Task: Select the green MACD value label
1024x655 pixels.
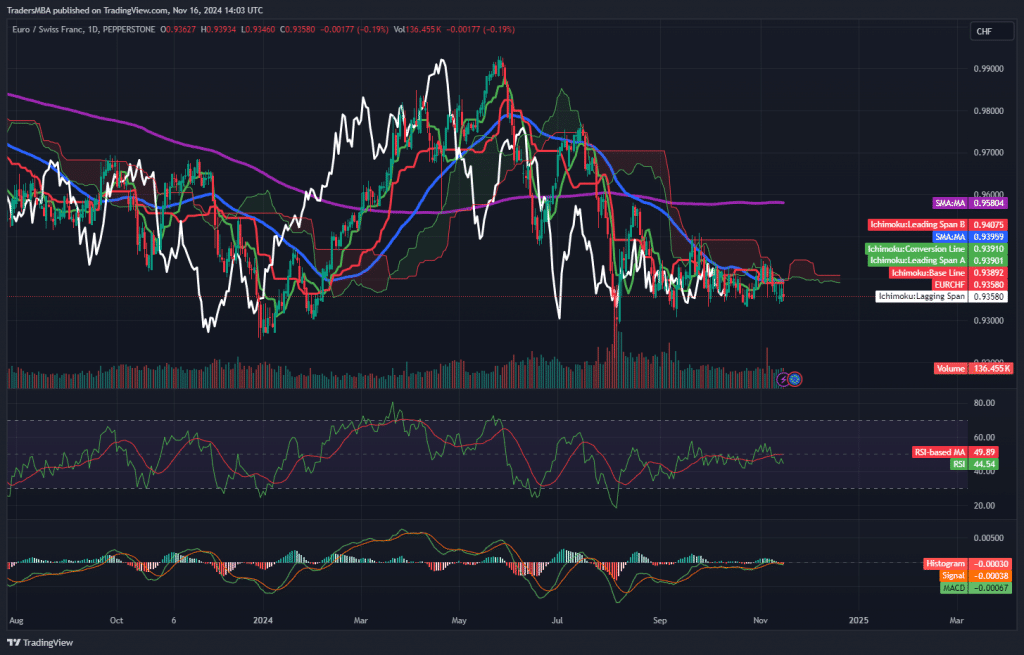Action: [953, 587]
